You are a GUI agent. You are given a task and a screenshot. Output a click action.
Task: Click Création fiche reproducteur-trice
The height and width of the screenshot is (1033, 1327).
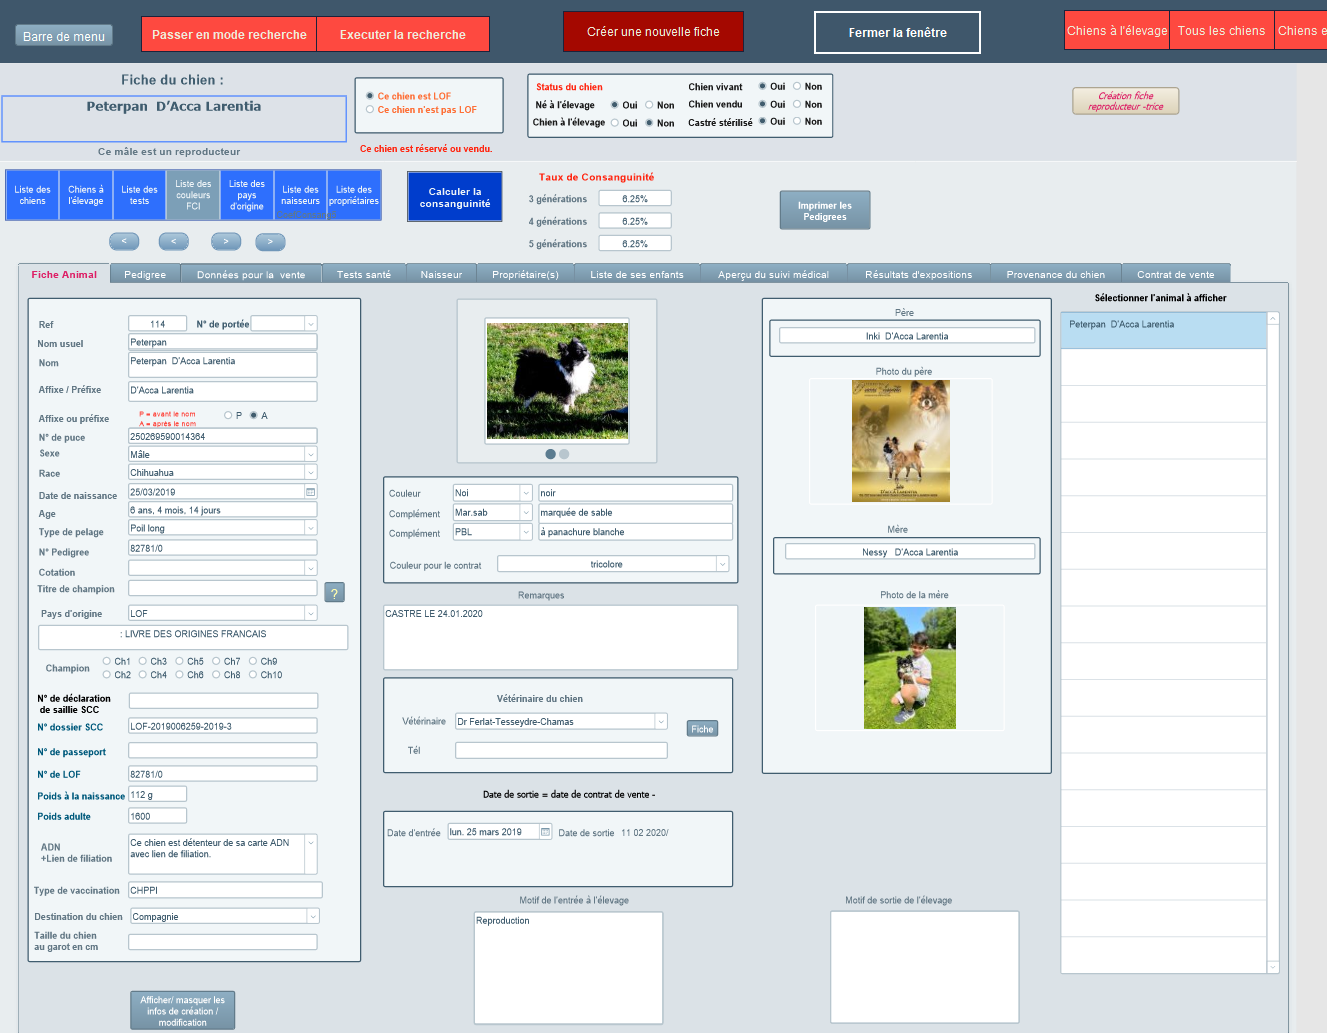click(1125, 101)
